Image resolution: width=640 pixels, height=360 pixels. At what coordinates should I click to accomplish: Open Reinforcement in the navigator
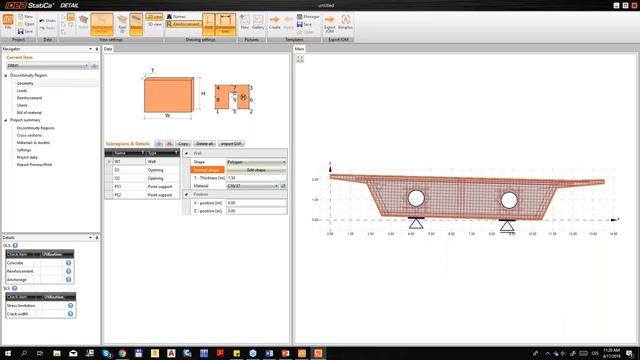tap(29, 98)
